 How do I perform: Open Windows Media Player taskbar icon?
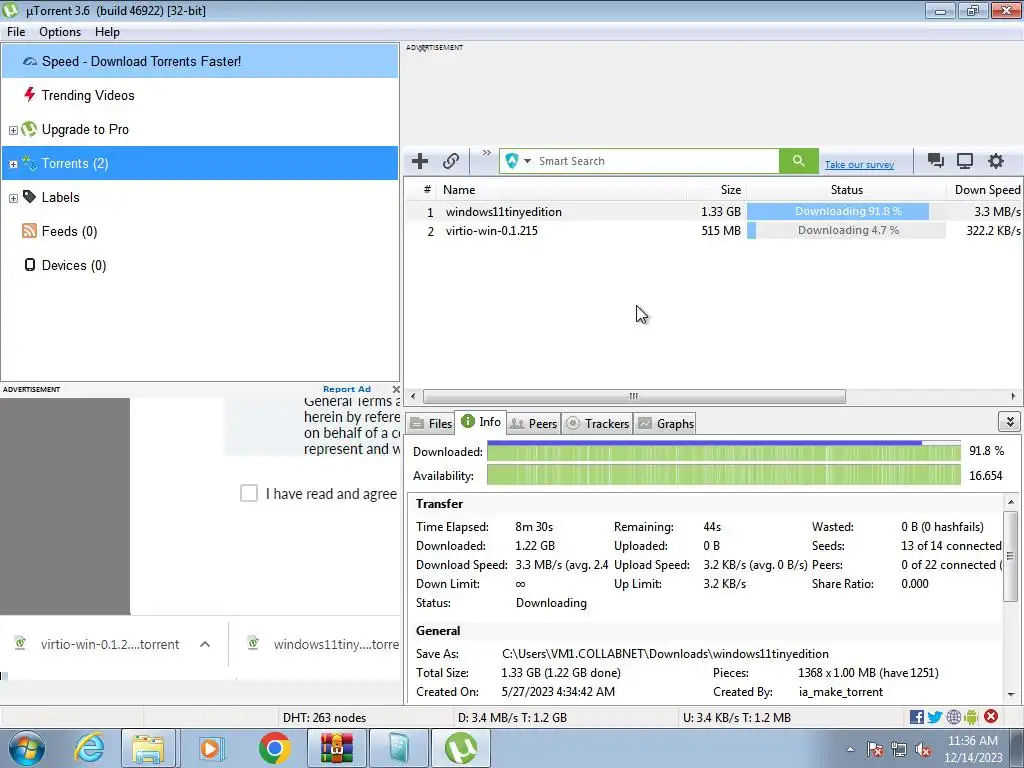[211, 748]
